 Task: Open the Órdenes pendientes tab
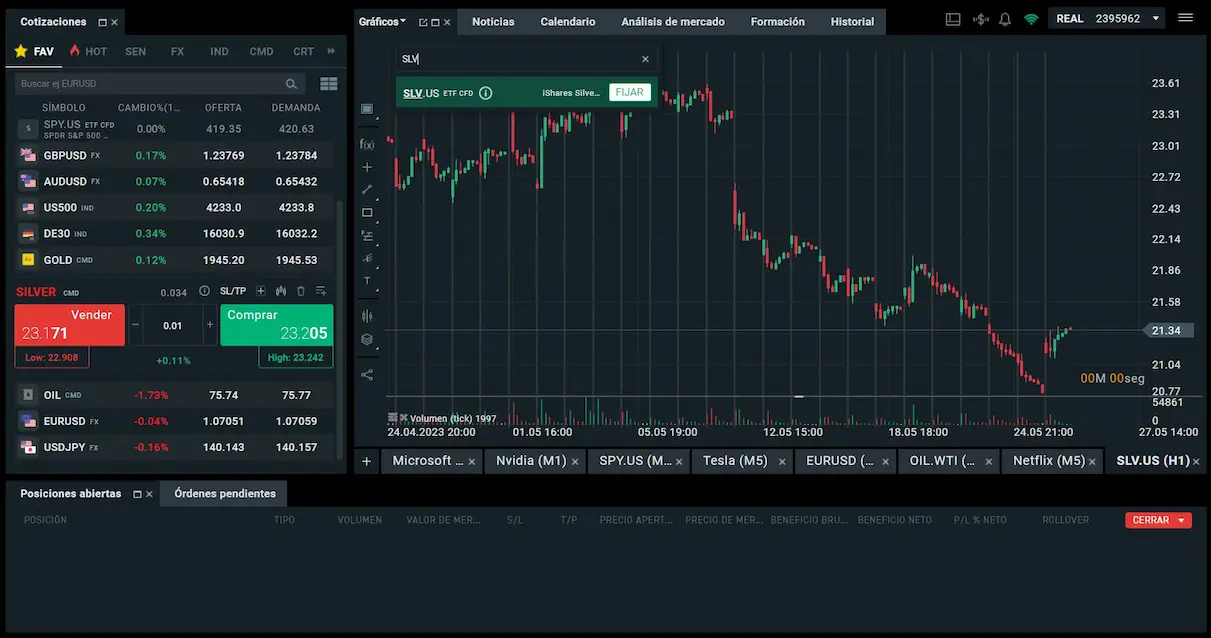pyautogui.click(x=224, y=493)
